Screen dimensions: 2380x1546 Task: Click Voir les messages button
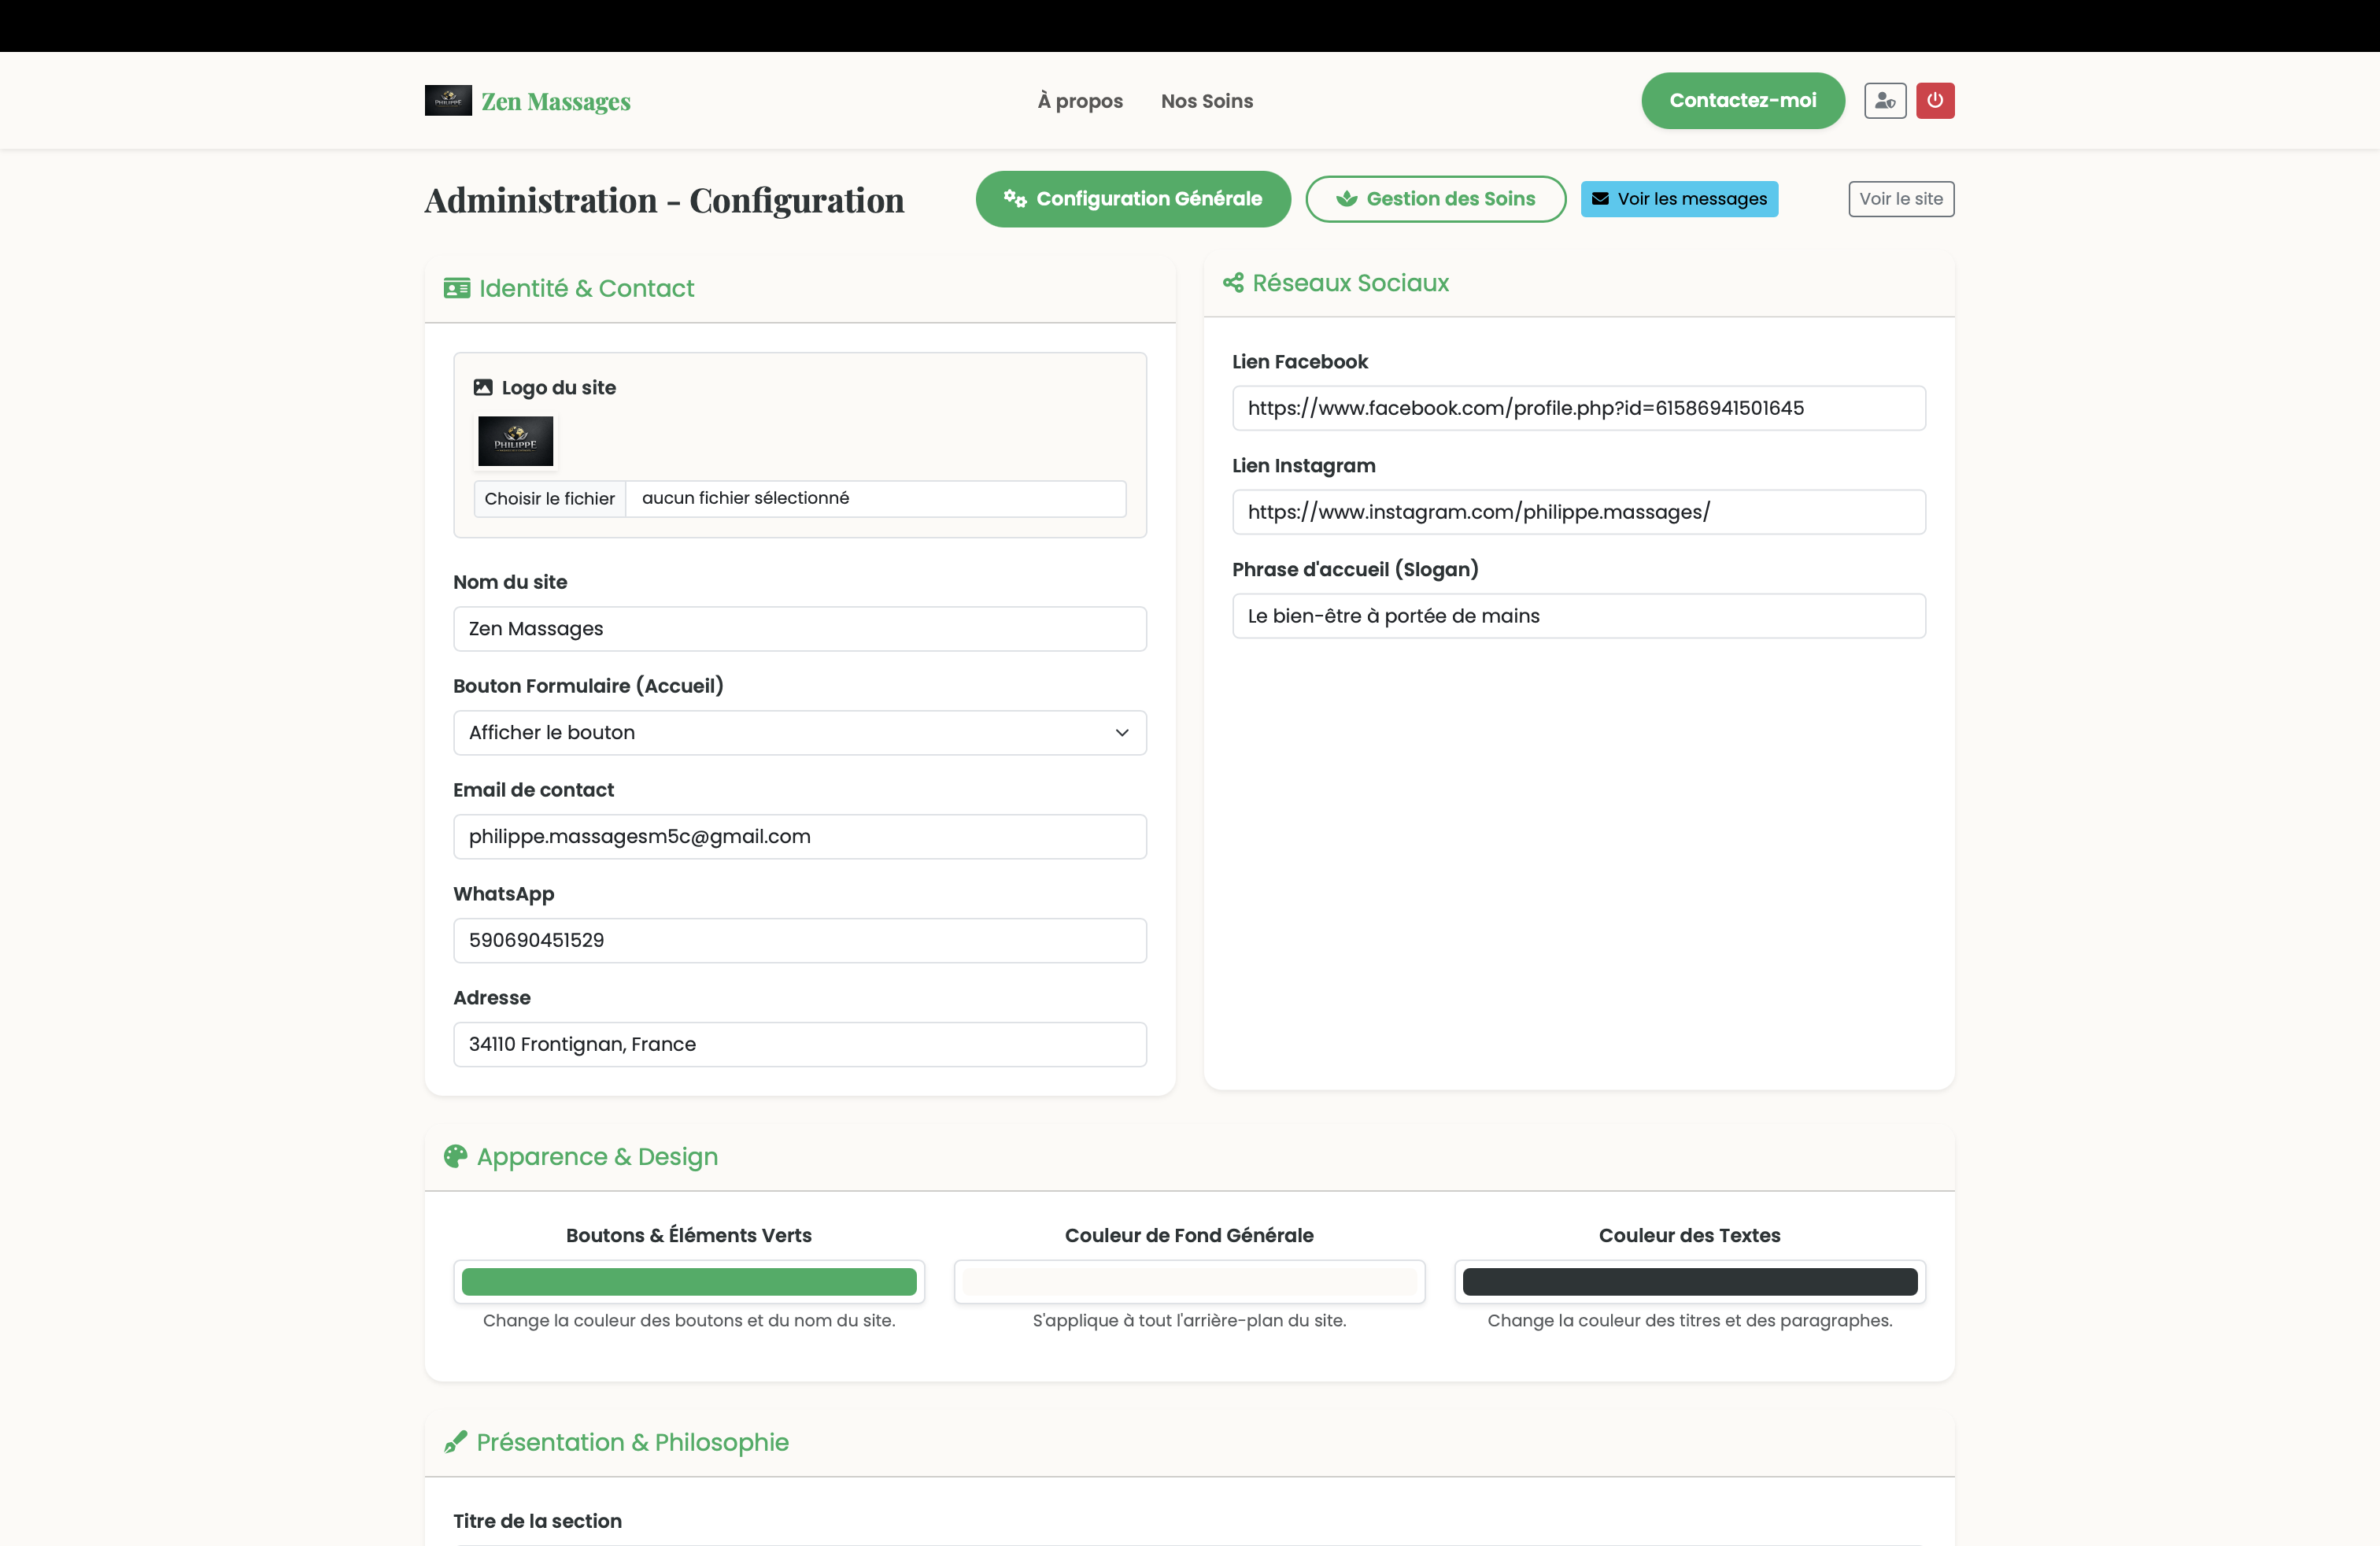point(1679,199)
